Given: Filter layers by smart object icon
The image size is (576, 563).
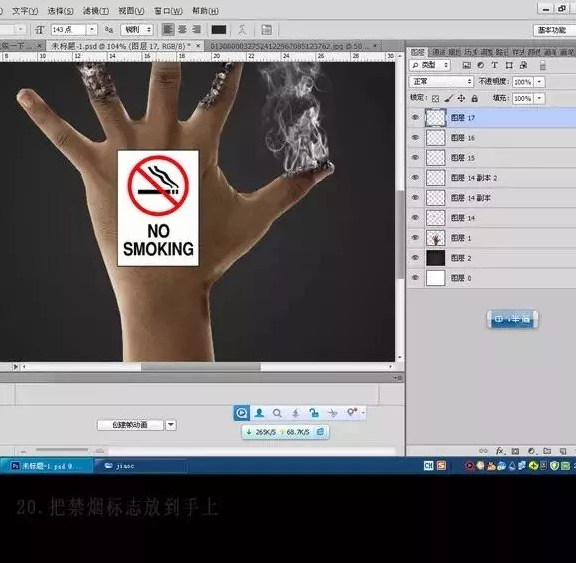Looking at the screenshot, I should (x=523, y=65).
